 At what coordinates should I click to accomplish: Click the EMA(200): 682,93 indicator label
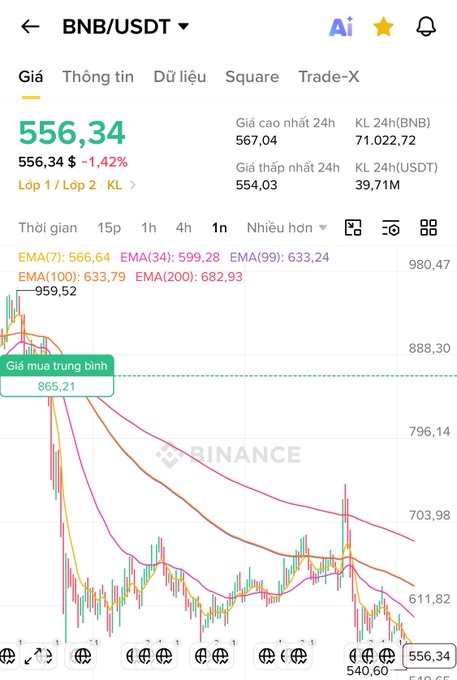[x=189, y=277]
